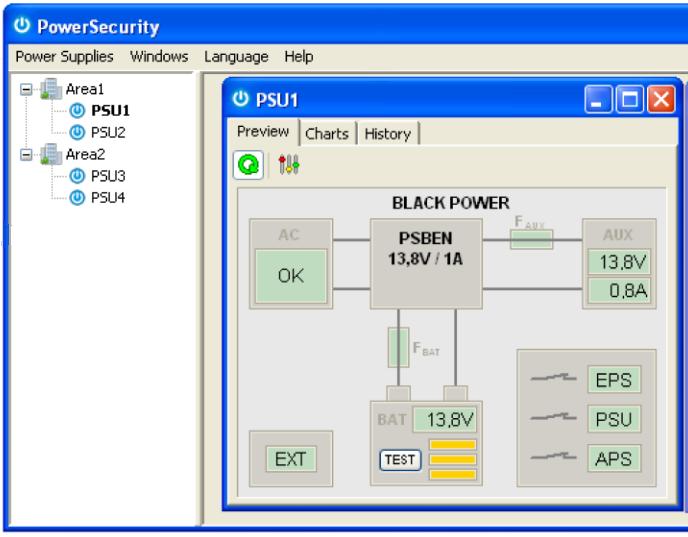Select PSU3 in the tree
The width and height of the screenshot is (688, 537).
(108, 176)
